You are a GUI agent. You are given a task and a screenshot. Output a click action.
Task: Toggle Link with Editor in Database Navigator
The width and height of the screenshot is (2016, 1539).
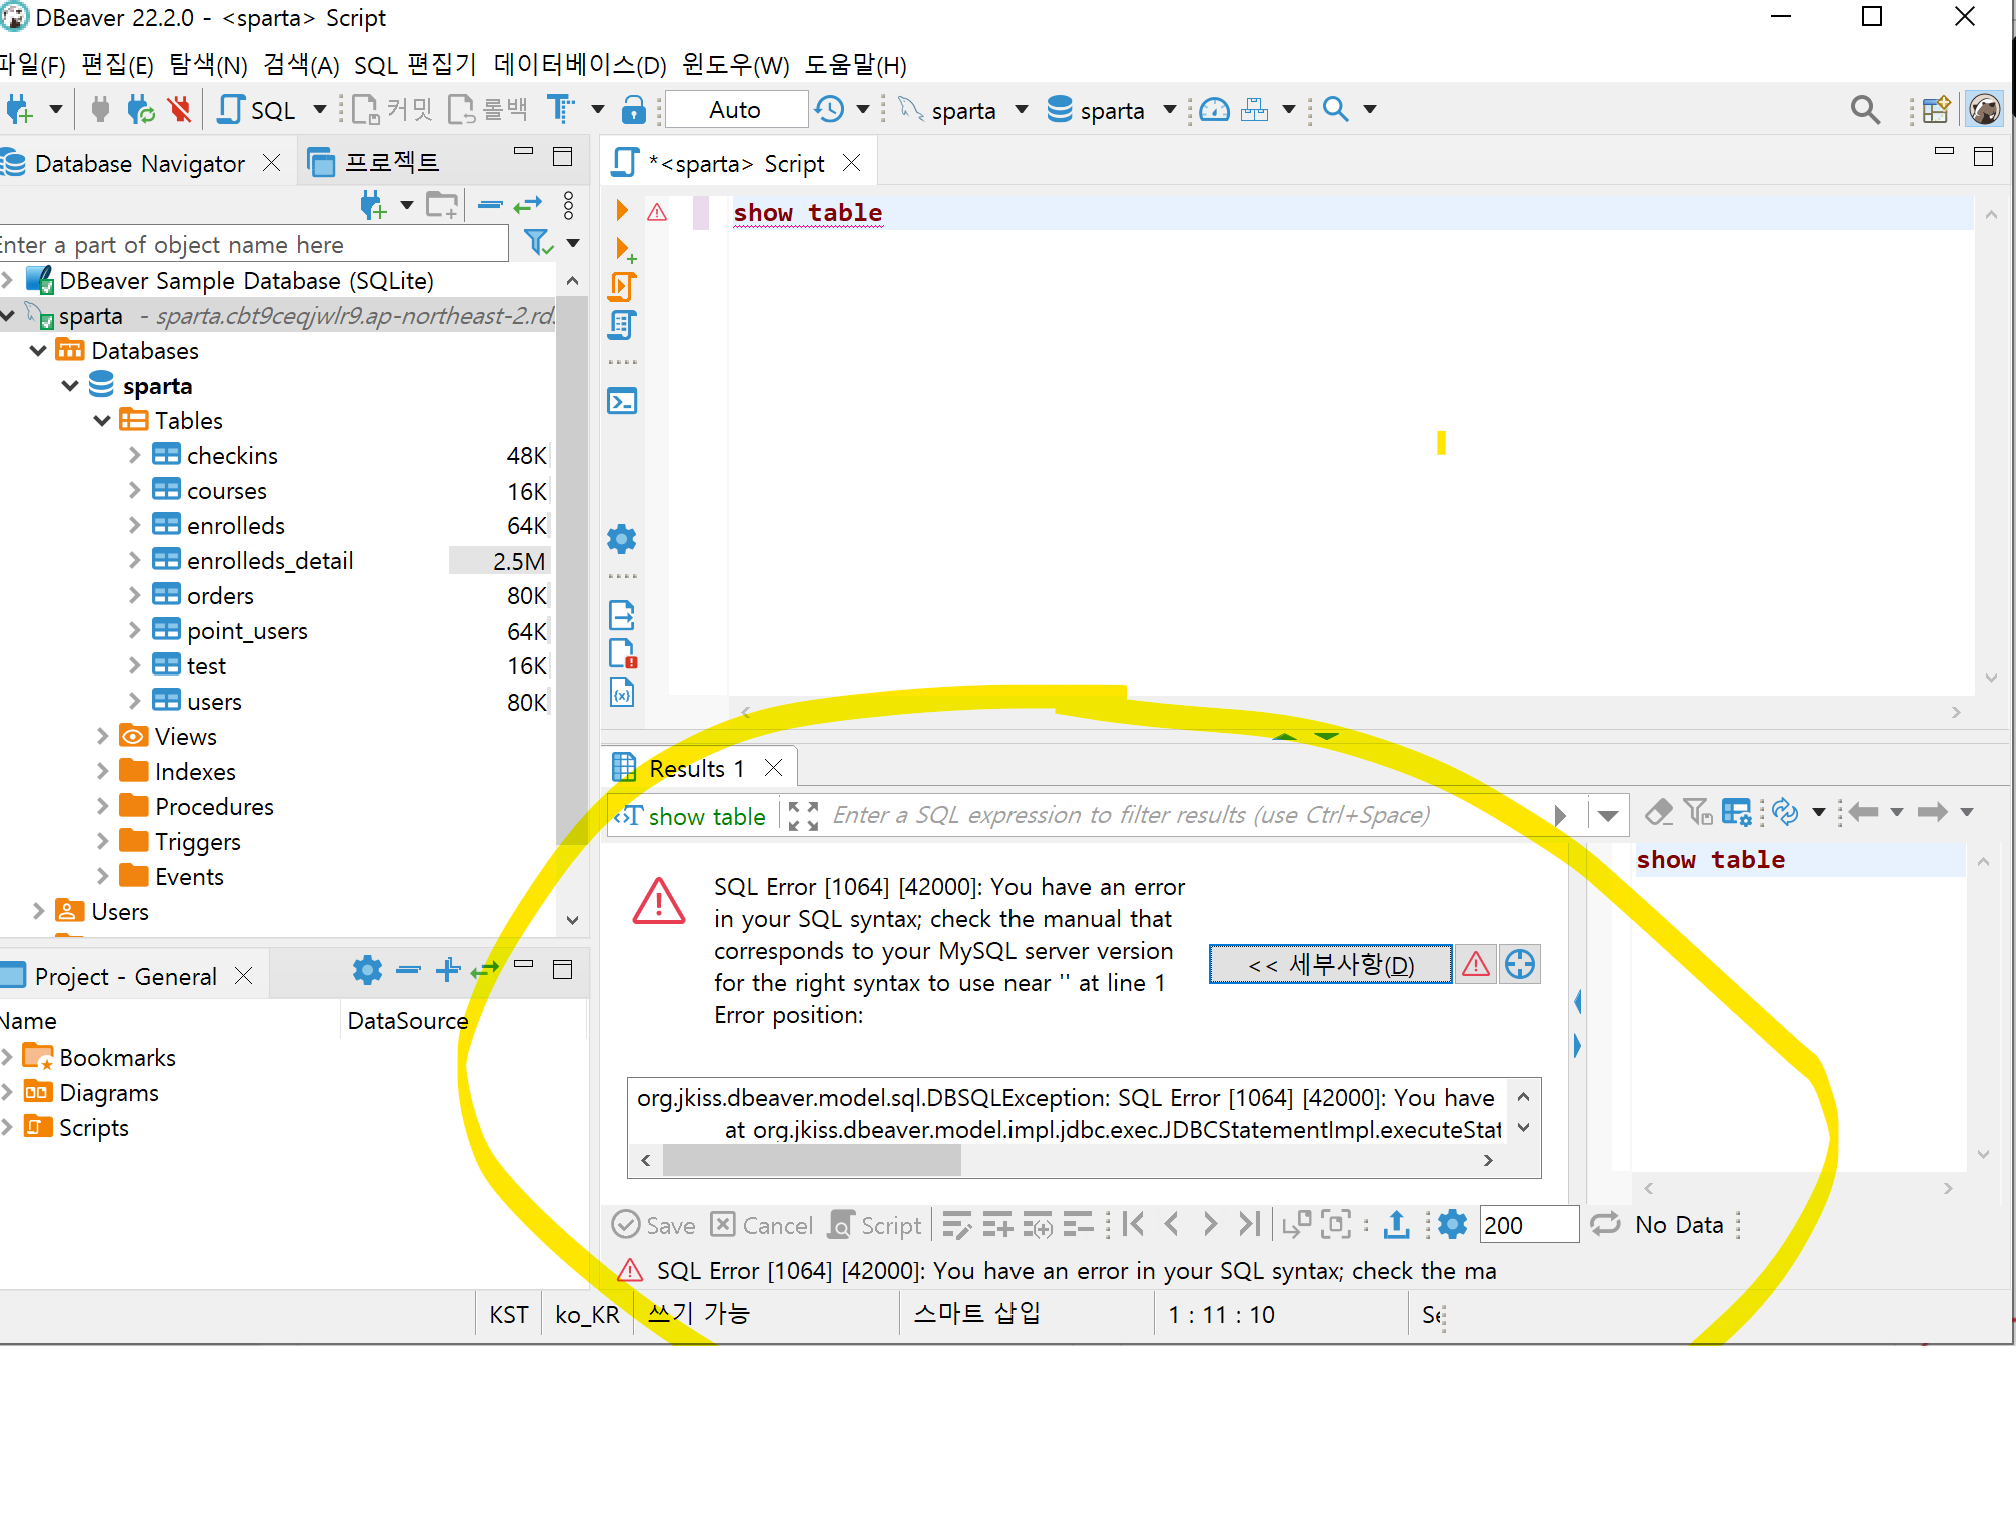click(x=527, y=205)
